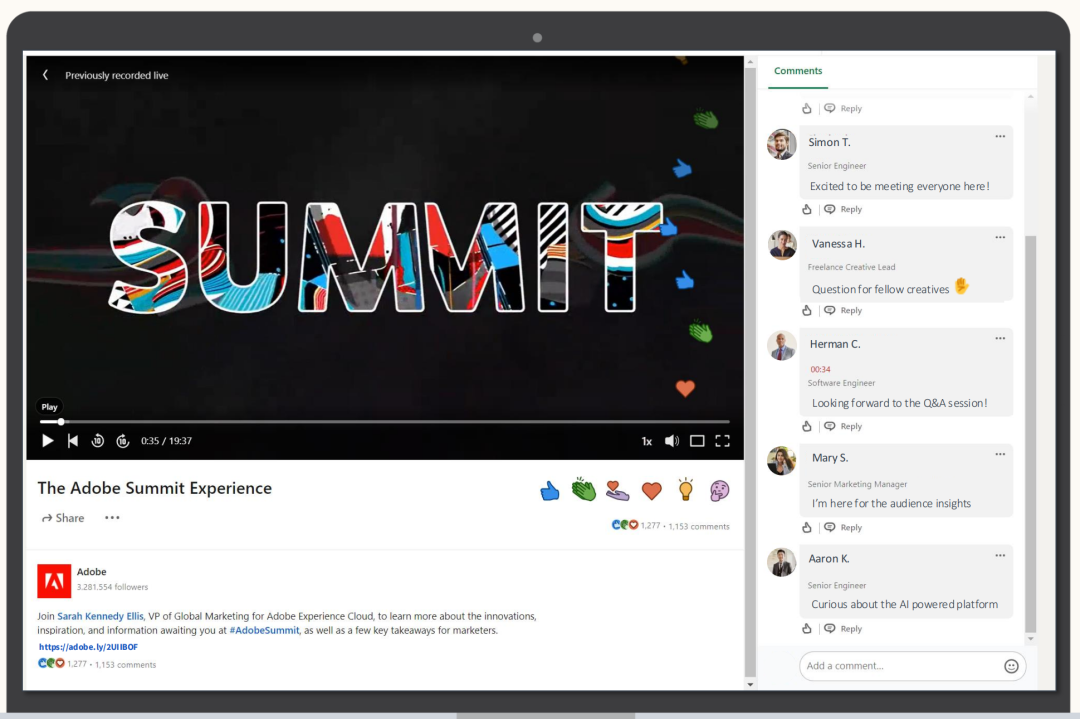Restart video with the skip-to-start icon
Screen dimensions: 1080x719
(x=72, y=441)
